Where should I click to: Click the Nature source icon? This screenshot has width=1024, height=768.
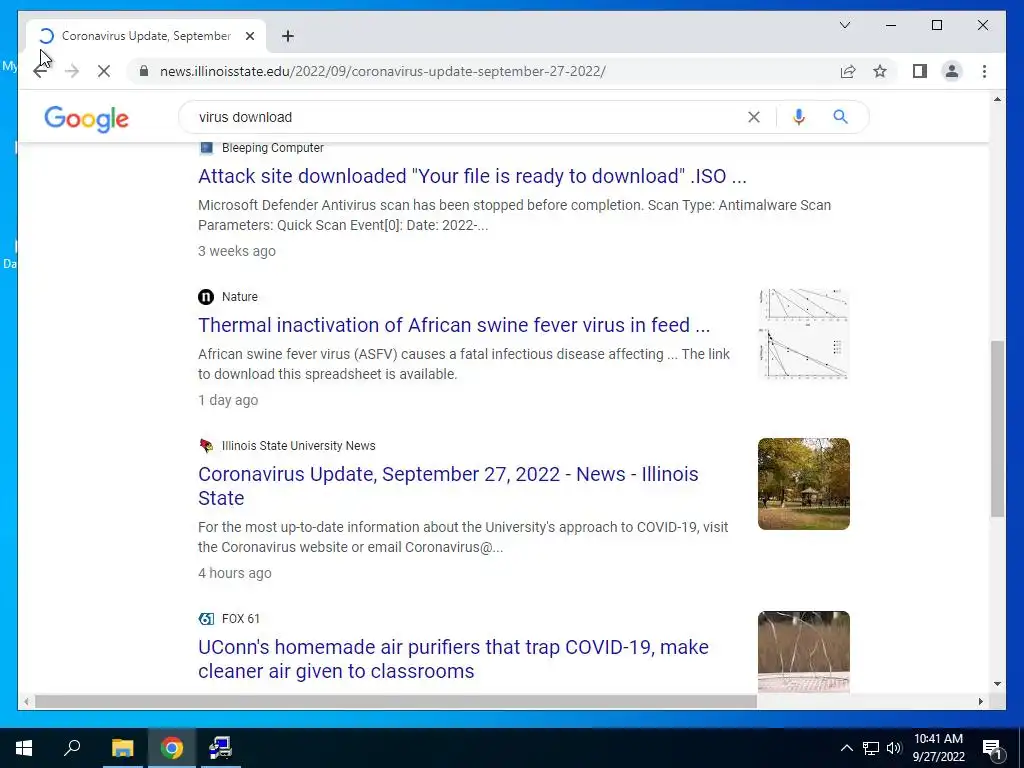point(206,297)
